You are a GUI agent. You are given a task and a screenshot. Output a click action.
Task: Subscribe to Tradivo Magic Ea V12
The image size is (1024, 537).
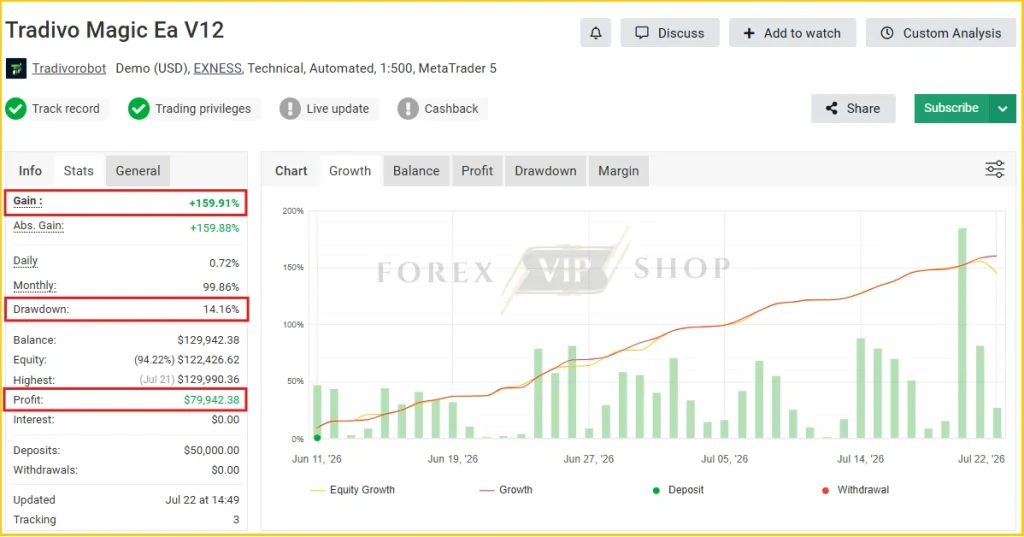pyautogui.click(x=952, y=108)
